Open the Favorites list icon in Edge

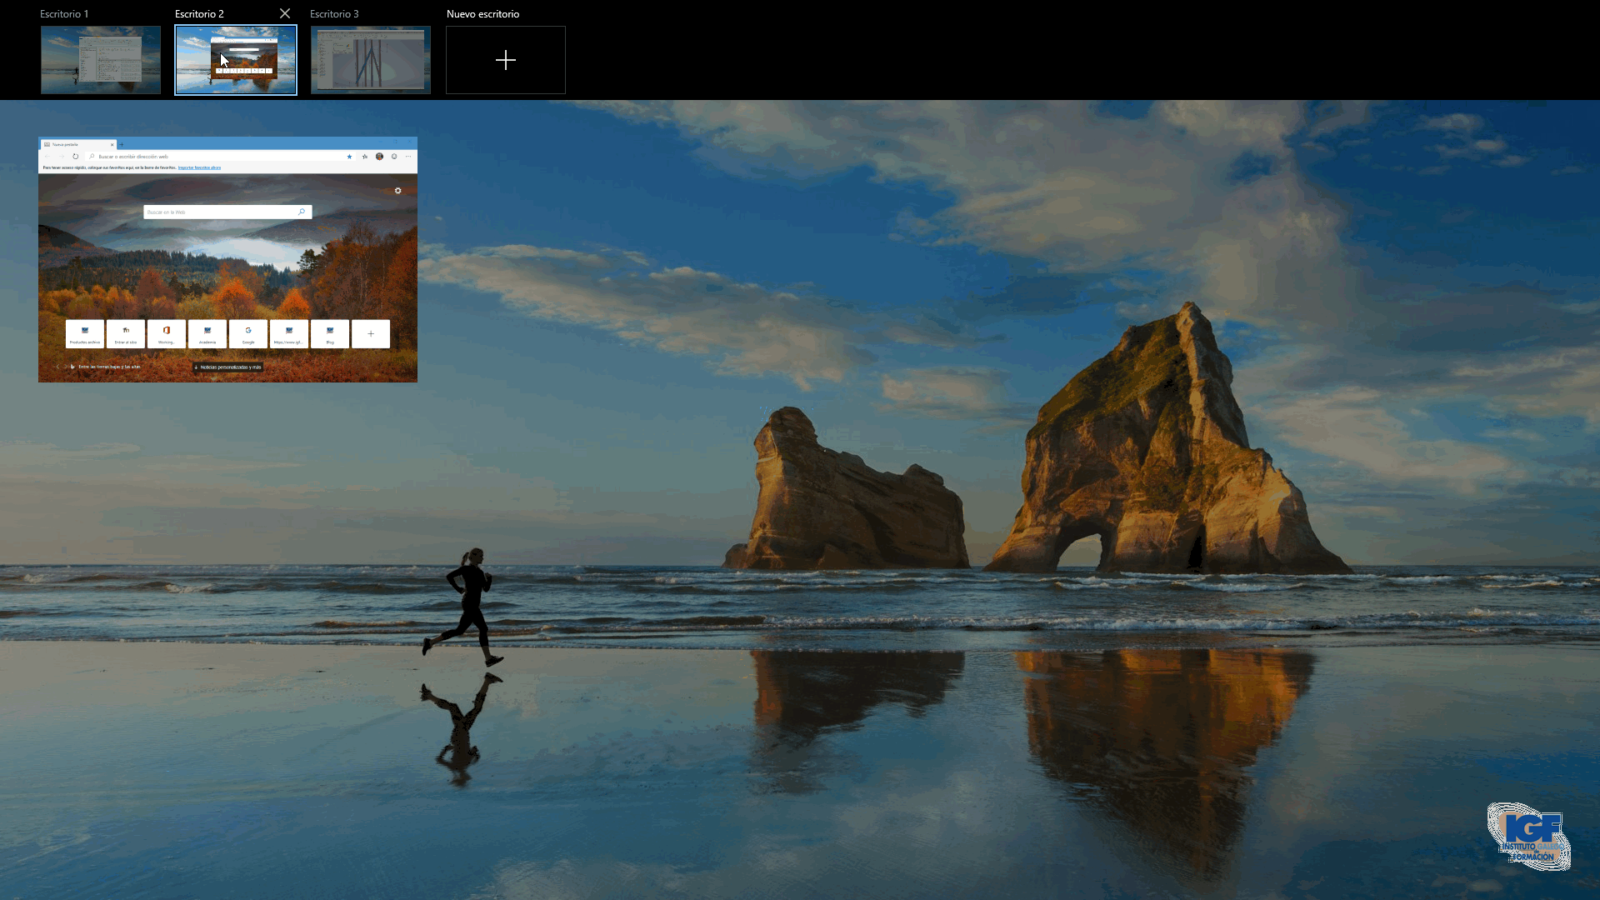coord(365,156)
